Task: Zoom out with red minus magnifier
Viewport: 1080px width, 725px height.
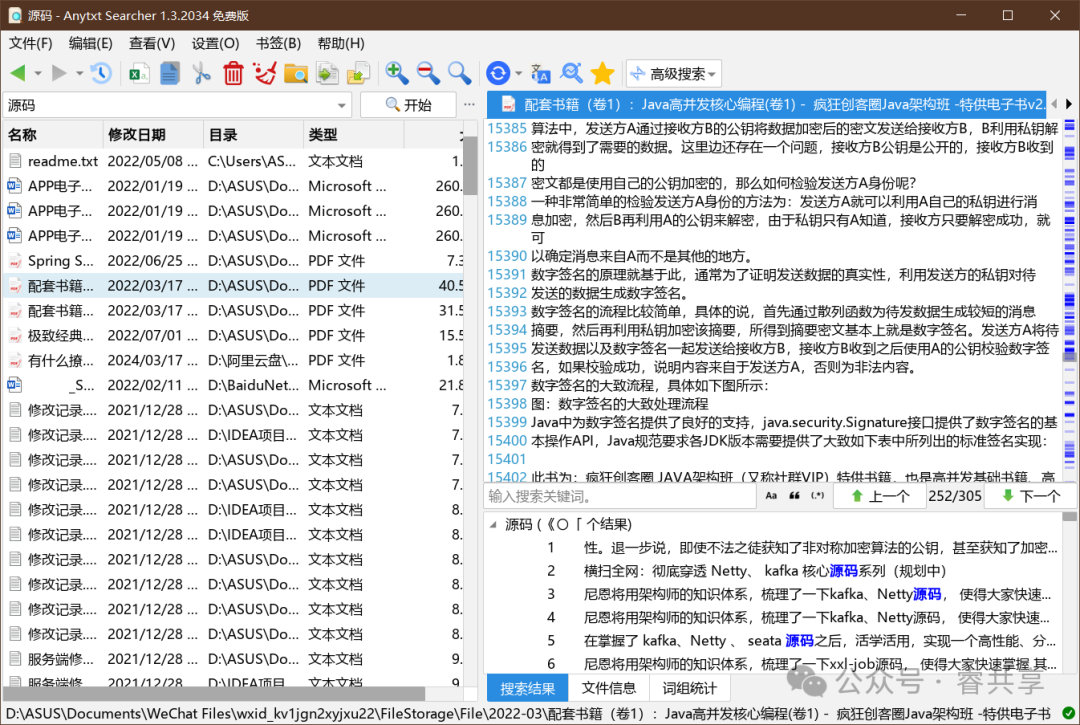Action: (428, 73)
